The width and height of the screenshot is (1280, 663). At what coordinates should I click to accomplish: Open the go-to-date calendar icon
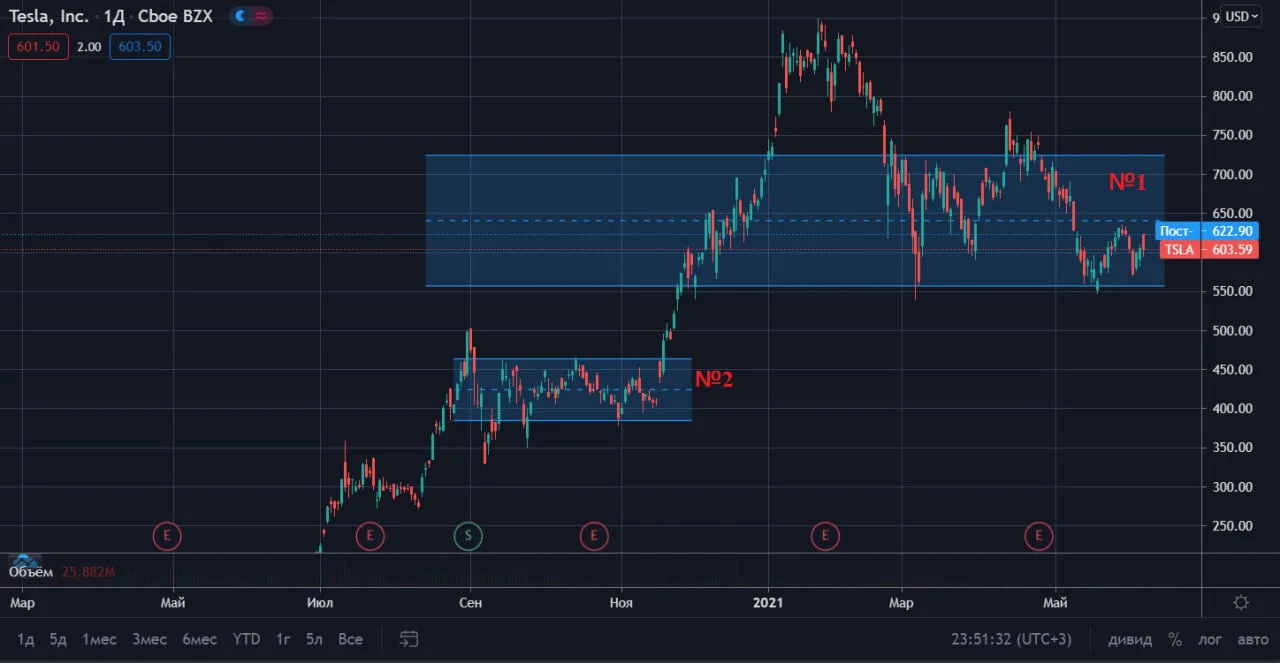(x=408, y=638)
